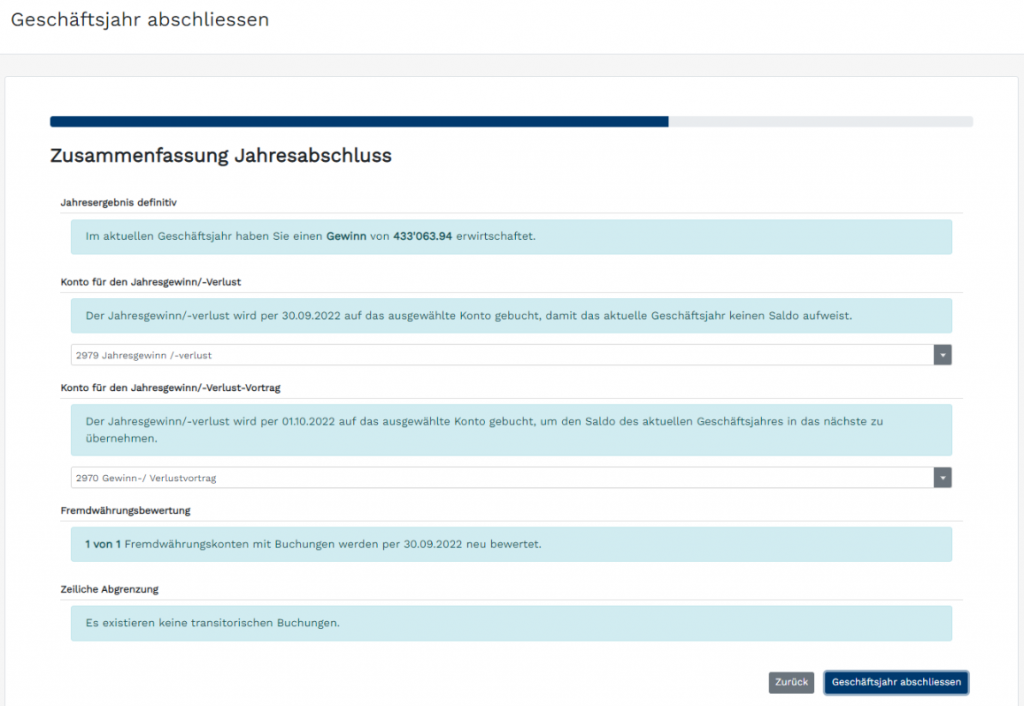Screen dimensions: 1024x706
Task: Click the Konto für den Jahresgewinn/-Verlust-Vortrag label
Action: [x=170, y=388]
